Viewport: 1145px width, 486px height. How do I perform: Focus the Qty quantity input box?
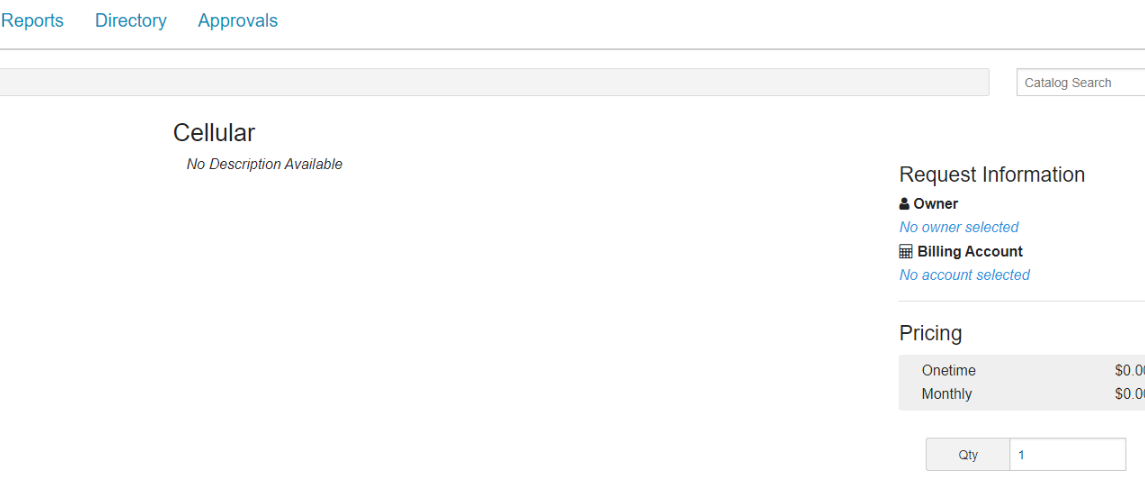click(x=1067, y=455)
